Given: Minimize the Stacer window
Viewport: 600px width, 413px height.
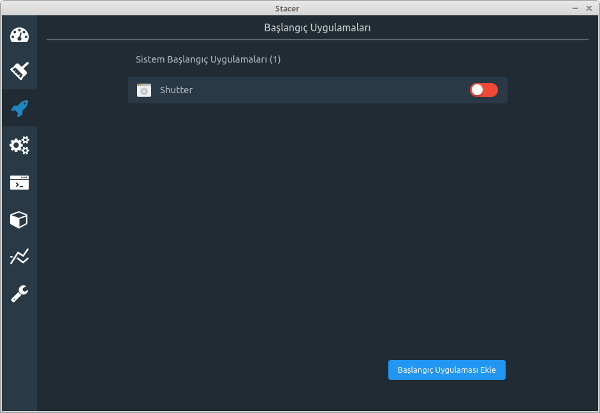Looking at the screenshot, I should tap(575, 8).
